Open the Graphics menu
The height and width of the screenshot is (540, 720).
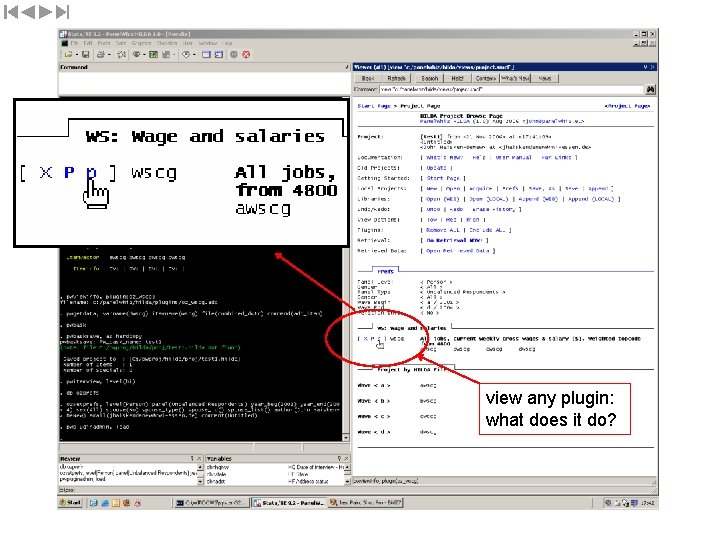click(x=141, y=43)
